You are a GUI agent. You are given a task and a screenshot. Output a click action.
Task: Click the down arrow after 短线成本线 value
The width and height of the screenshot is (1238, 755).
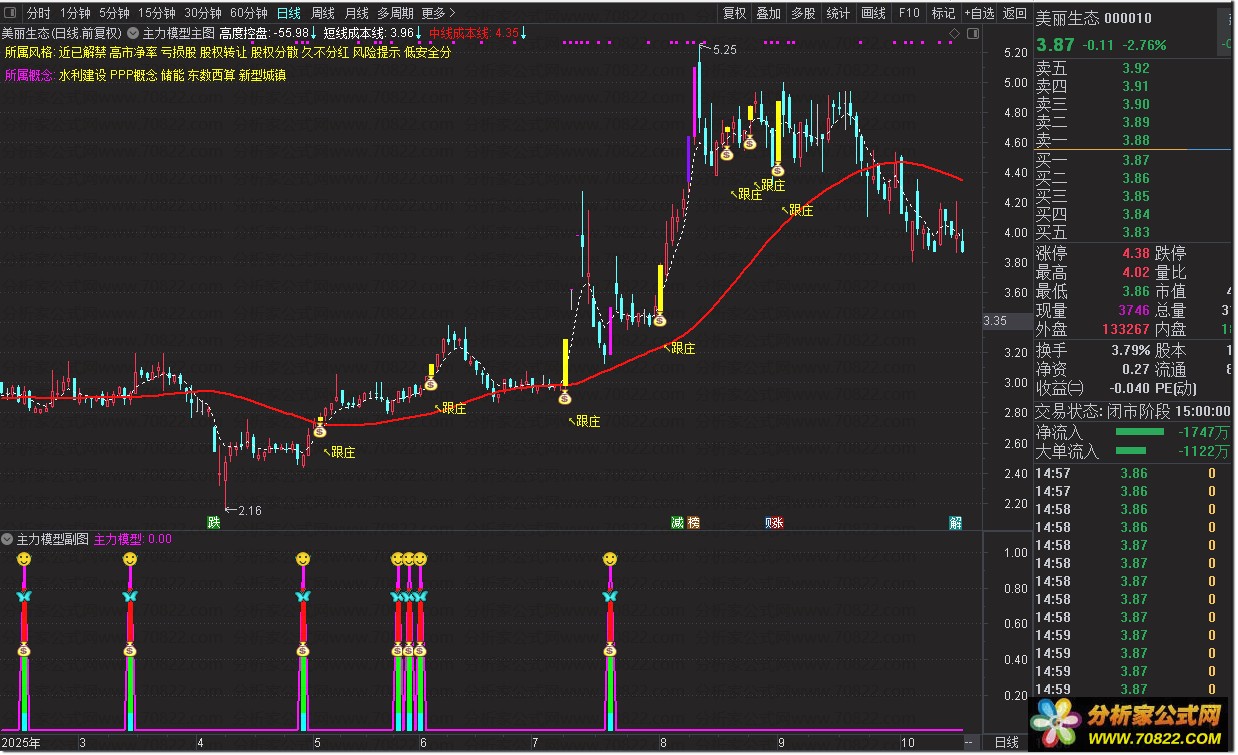point(419,33)
